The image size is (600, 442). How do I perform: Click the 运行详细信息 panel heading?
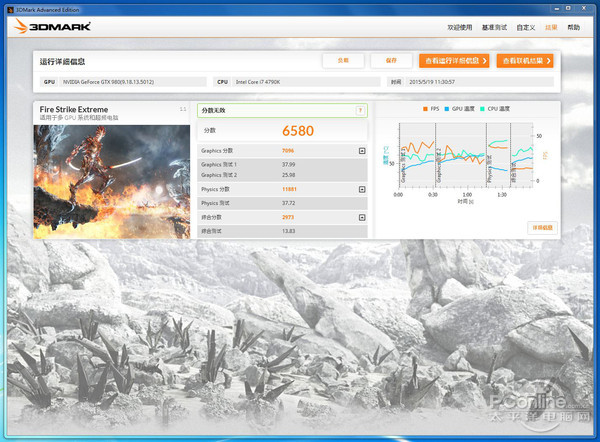coord(62,62)
